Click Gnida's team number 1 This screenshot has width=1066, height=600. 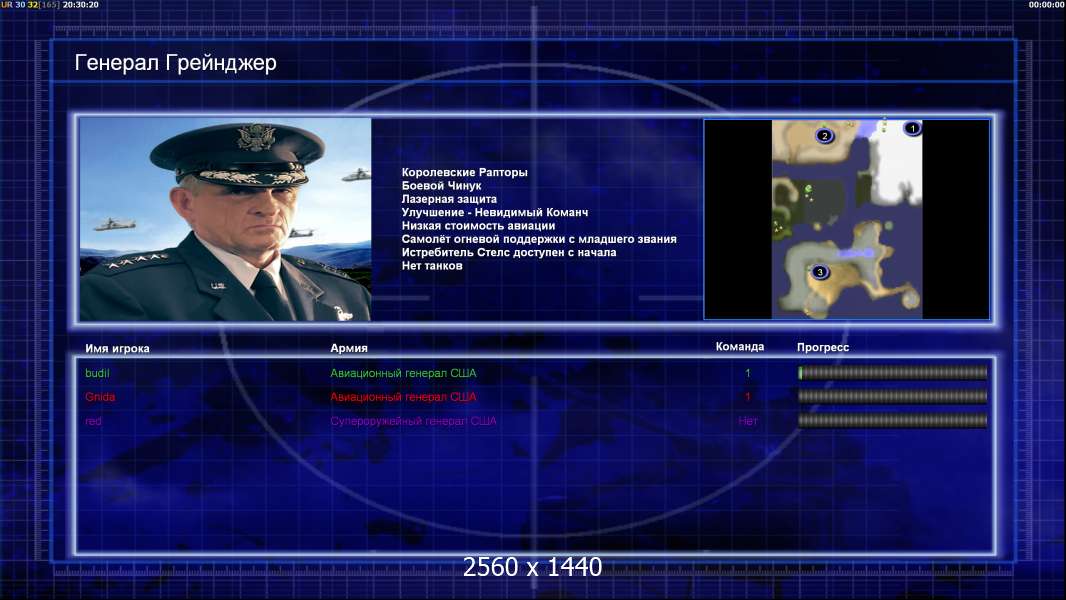(x=748, y=397)
